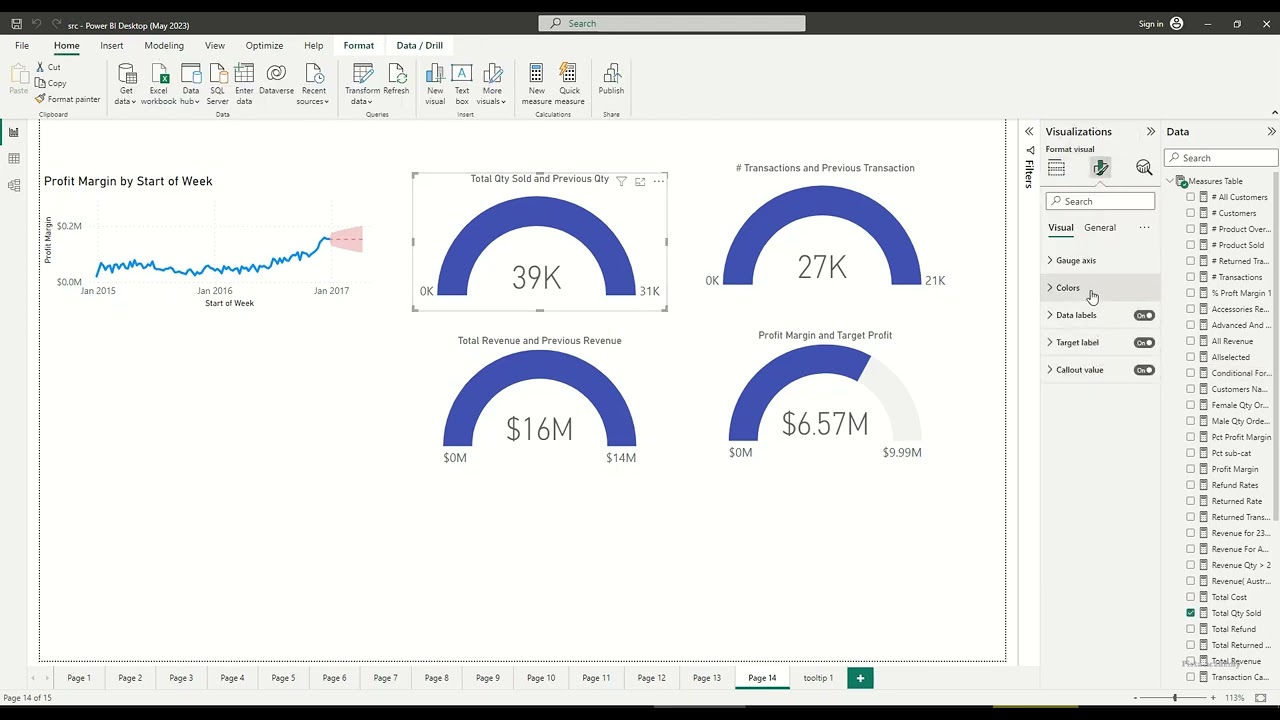Refresh the dataset

tap(396, 80)
